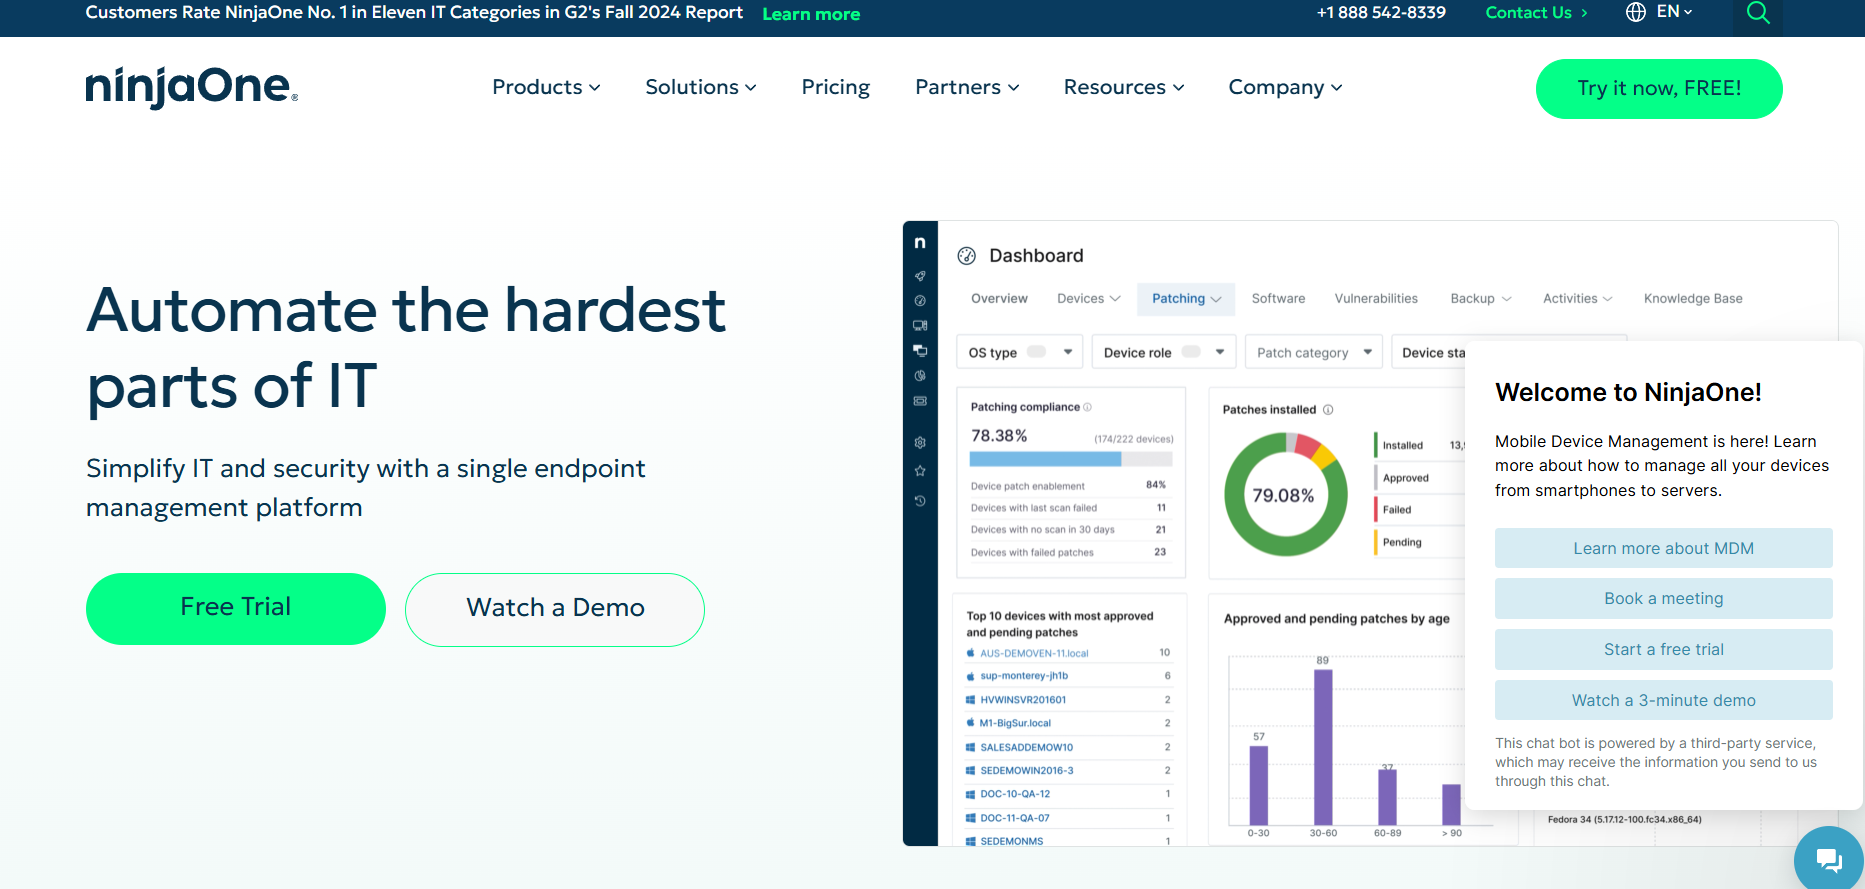This screenshot has width=1865, height=889.
Task: Click the 'Try it now, FREE!' button
Action: click(x=1659, y=89)
